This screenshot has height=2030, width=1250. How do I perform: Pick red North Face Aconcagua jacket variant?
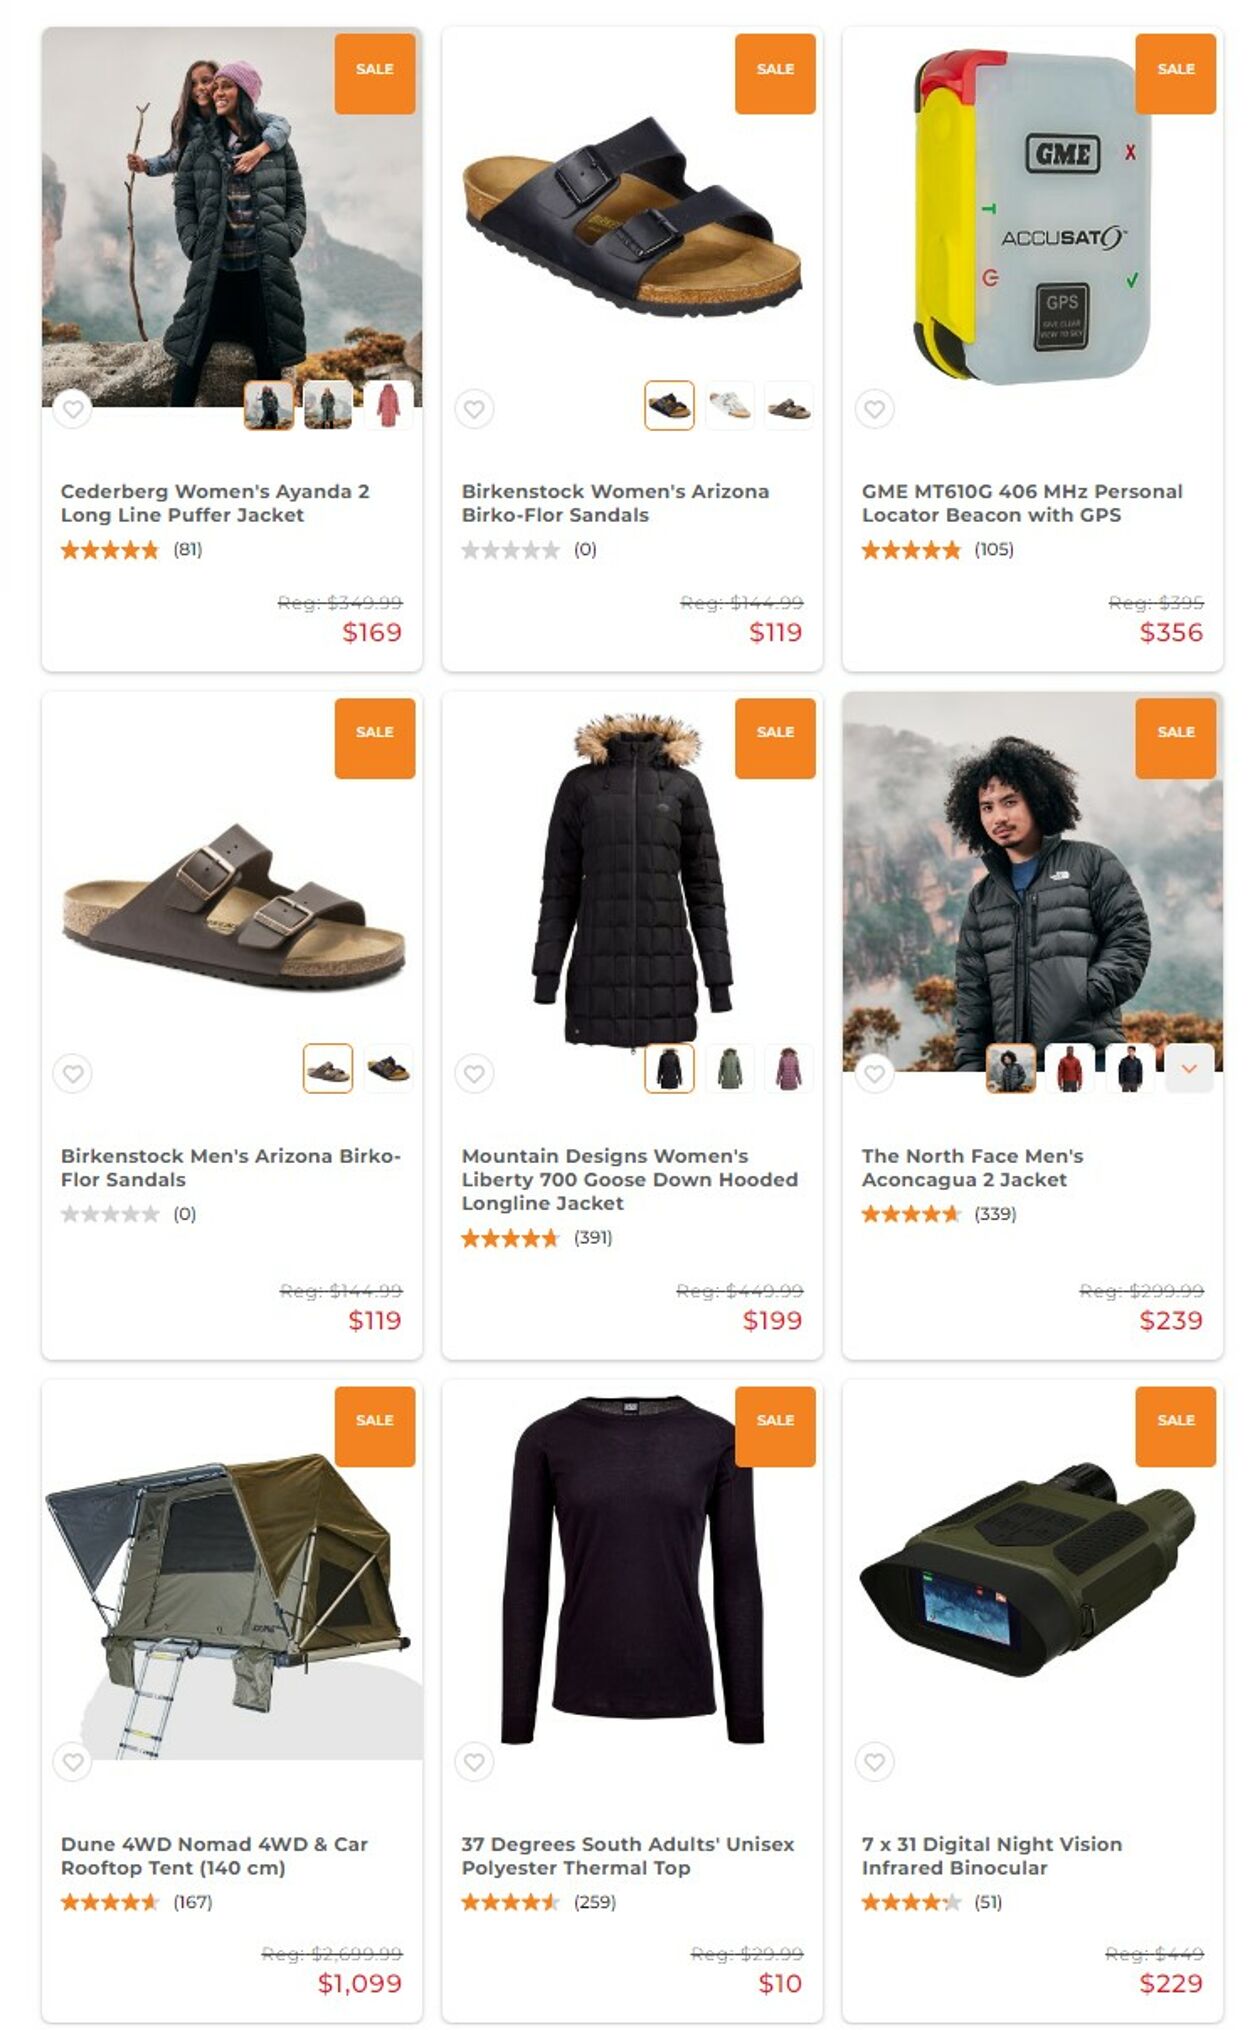coord(1070,1068)
